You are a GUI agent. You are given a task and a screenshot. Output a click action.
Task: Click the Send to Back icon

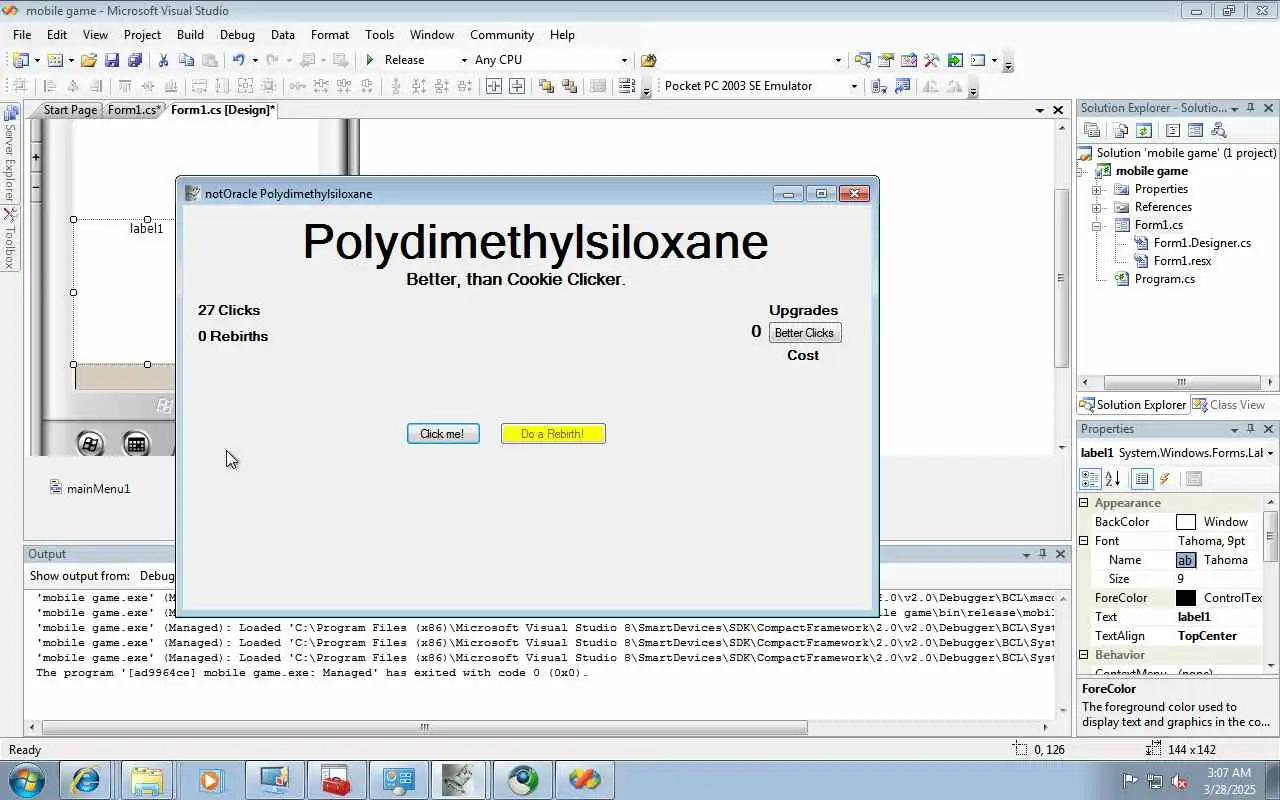point(569,86)
